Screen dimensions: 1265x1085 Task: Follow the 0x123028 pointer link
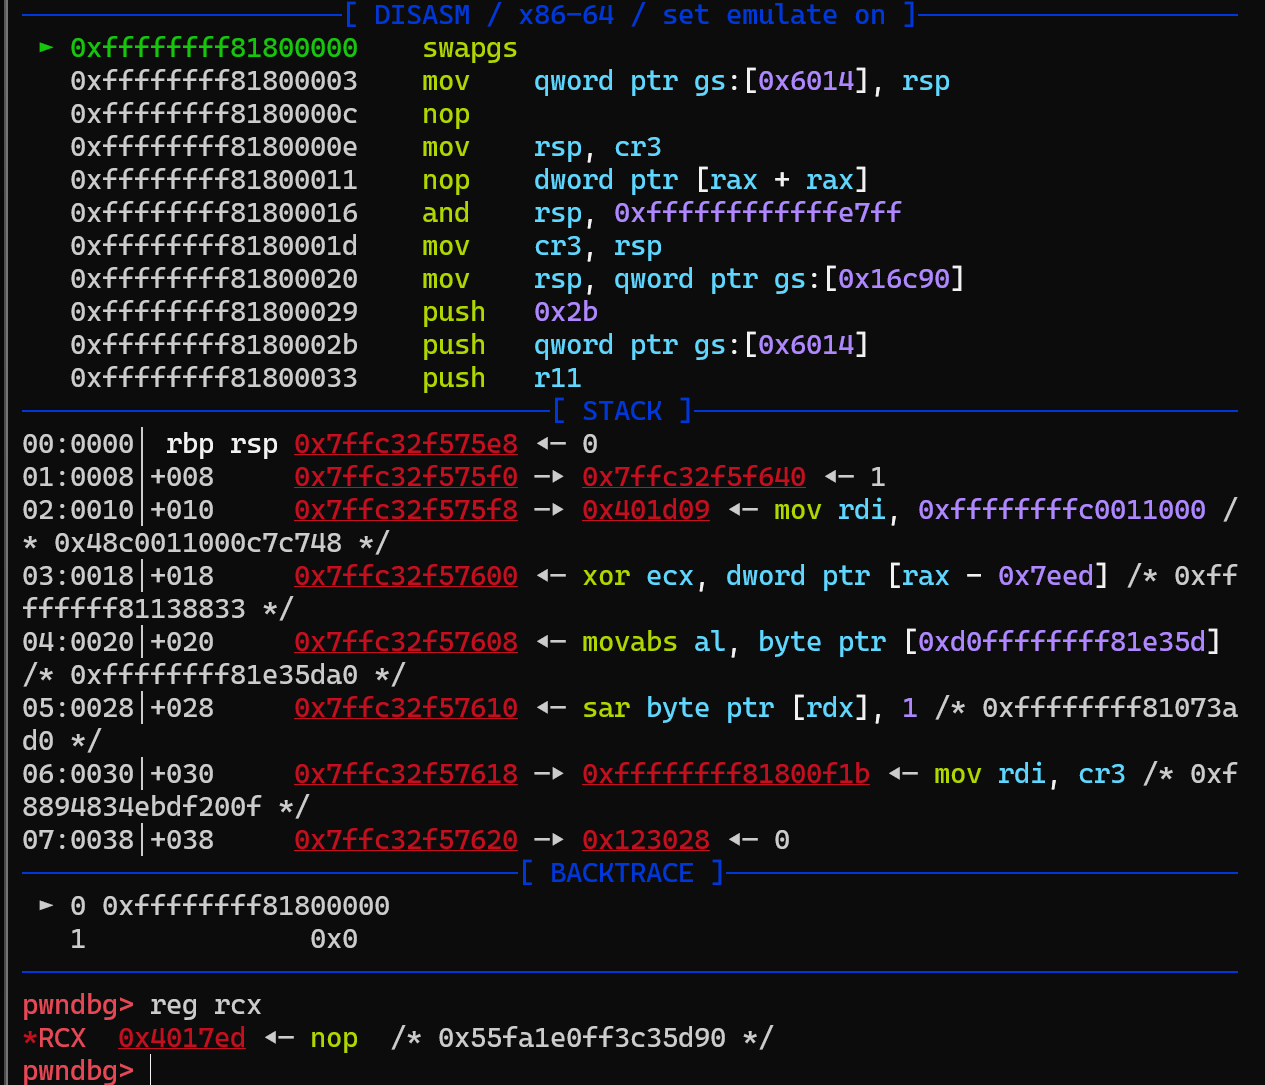coord(646,840)
